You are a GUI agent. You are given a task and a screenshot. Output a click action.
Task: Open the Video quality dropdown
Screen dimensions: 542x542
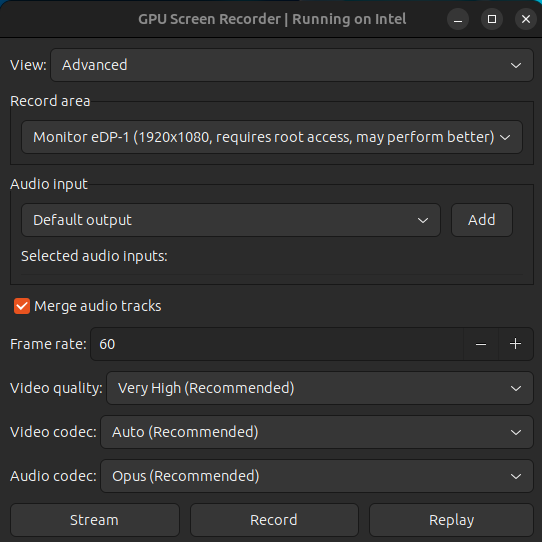[x=320, y=388]
